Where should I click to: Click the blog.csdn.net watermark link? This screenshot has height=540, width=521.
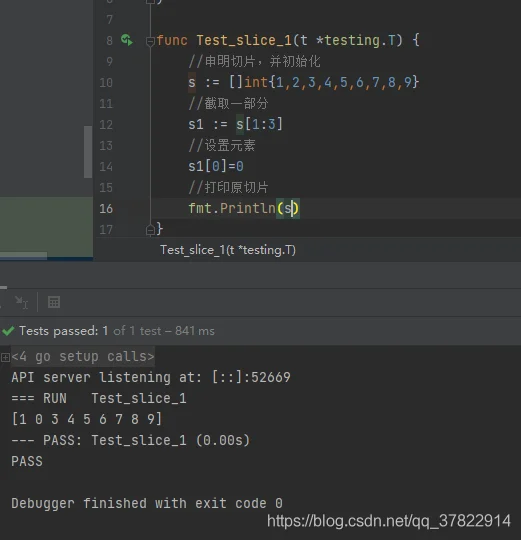click(x=389, y=521)
